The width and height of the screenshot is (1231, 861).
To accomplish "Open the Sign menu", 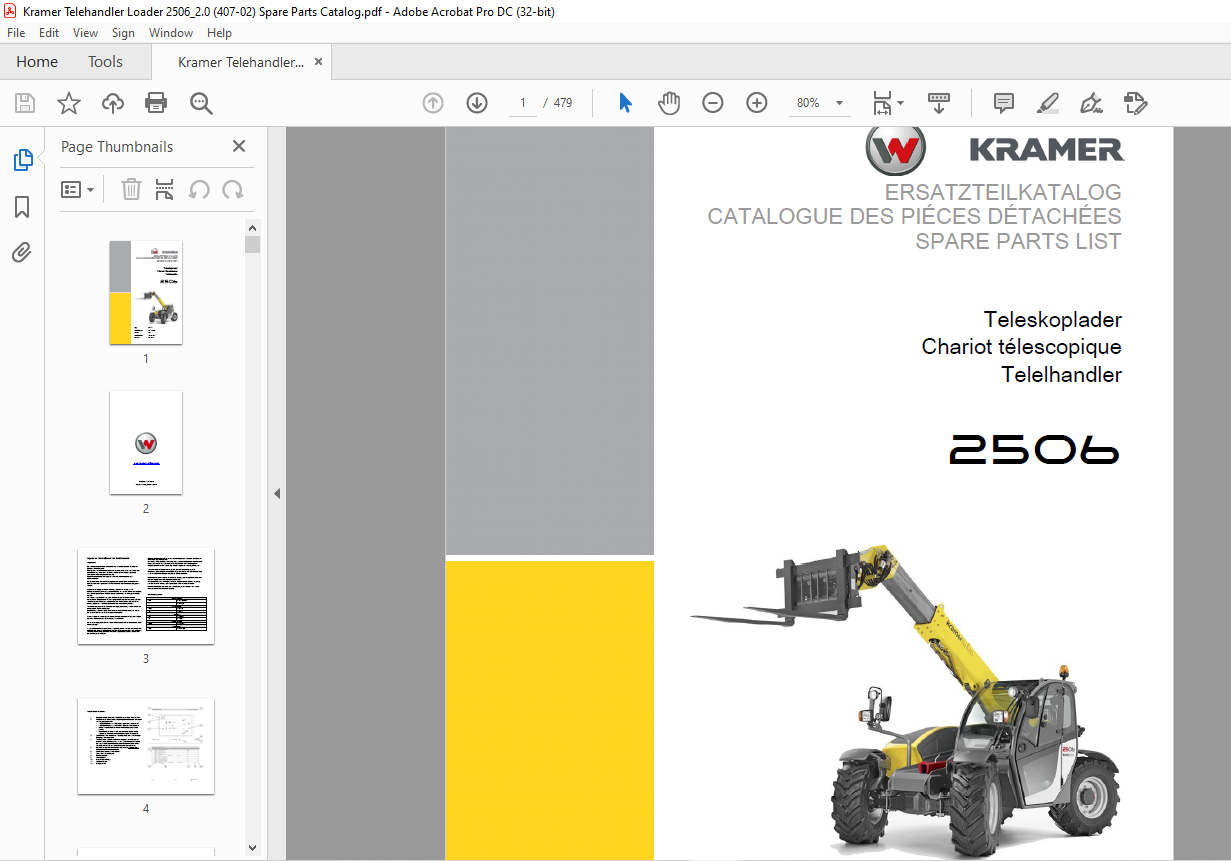I will tap(123, 33).
